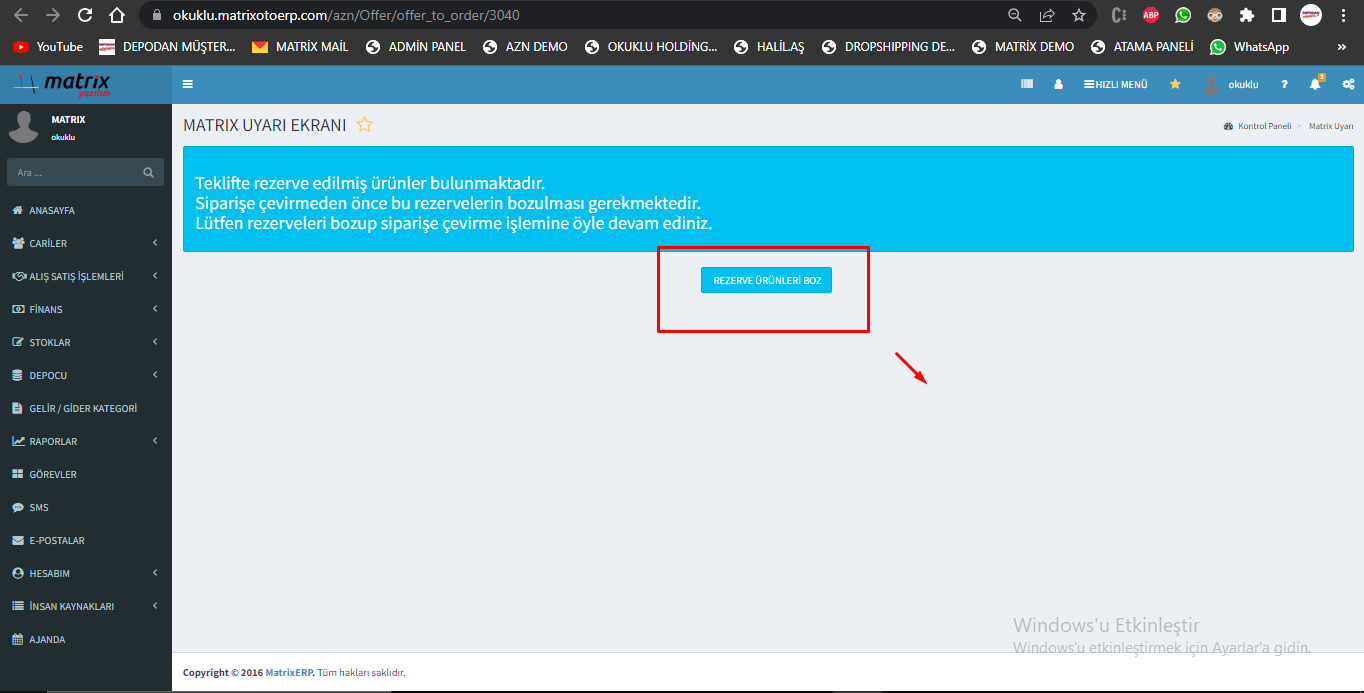Bookmark this page in Chrome address bar

[x=1078, y=15]
